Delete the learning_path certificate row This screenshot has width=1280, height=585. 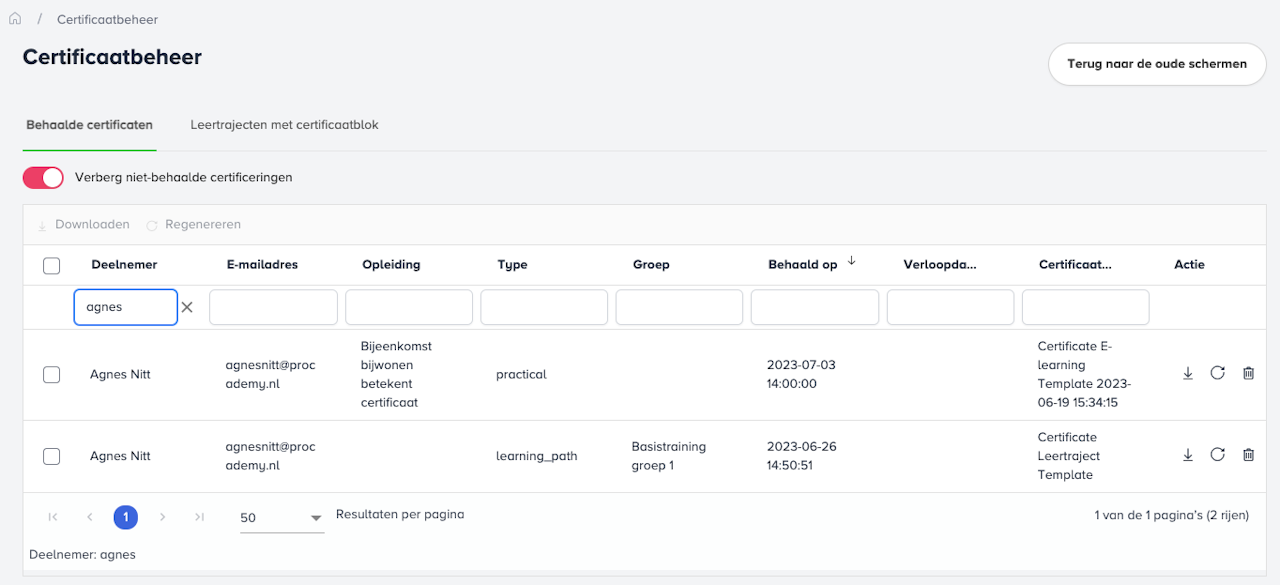click(1248, 455)
